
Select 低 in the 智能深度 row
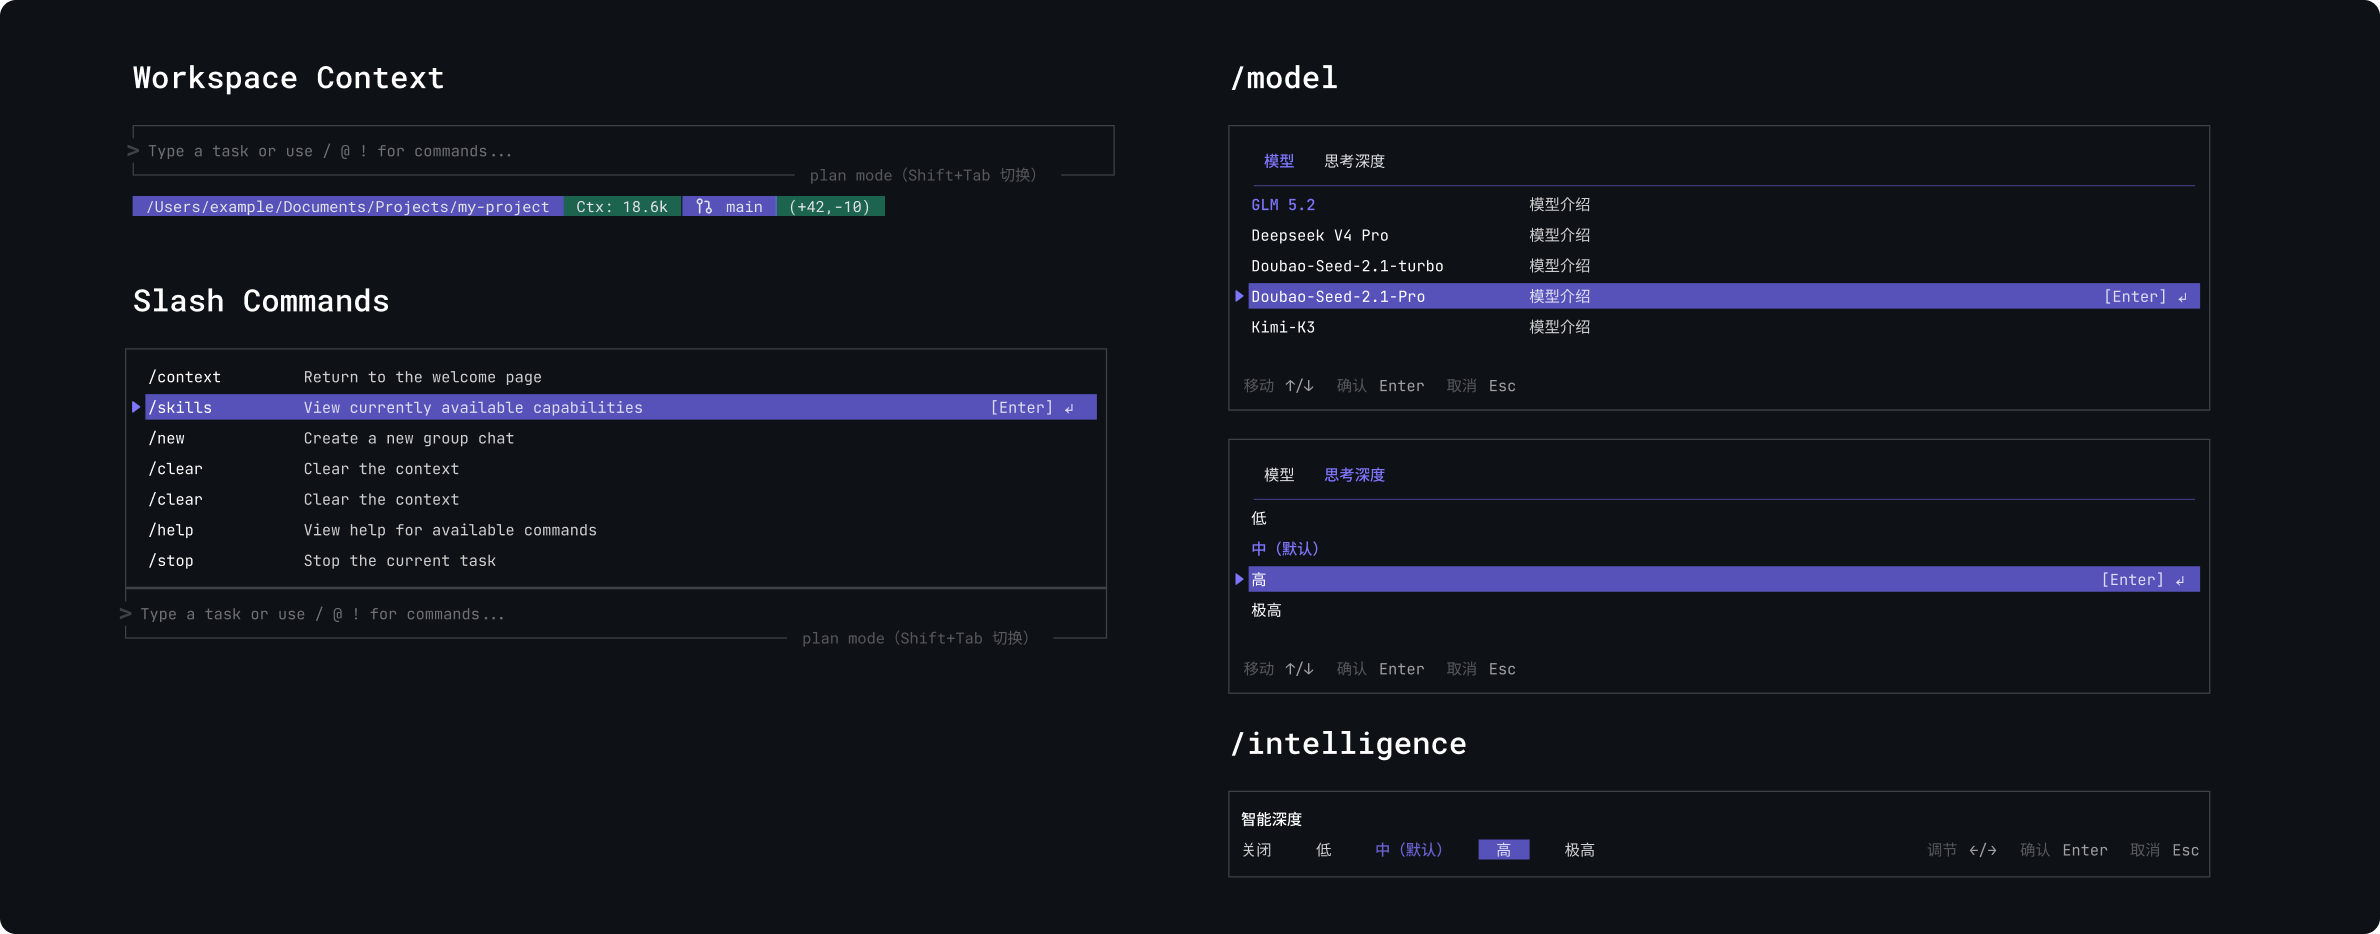coord(1323,850)
